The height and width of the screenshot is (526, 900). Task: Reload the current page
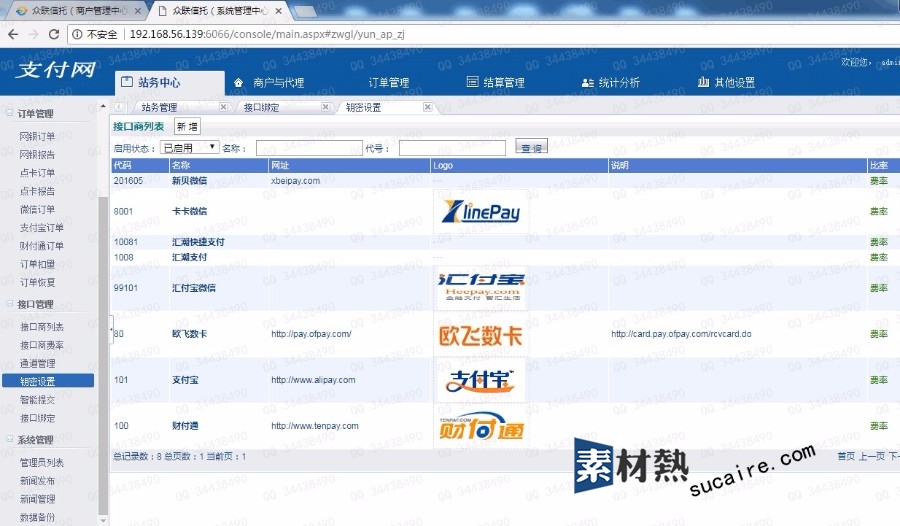(x=53, y=34)
